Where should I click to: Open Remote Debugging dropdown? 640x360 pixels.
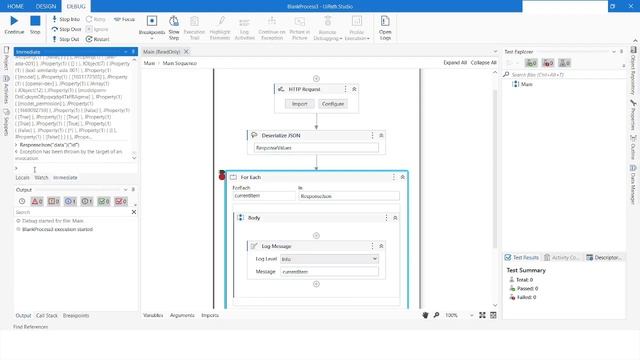coord(328,28)
